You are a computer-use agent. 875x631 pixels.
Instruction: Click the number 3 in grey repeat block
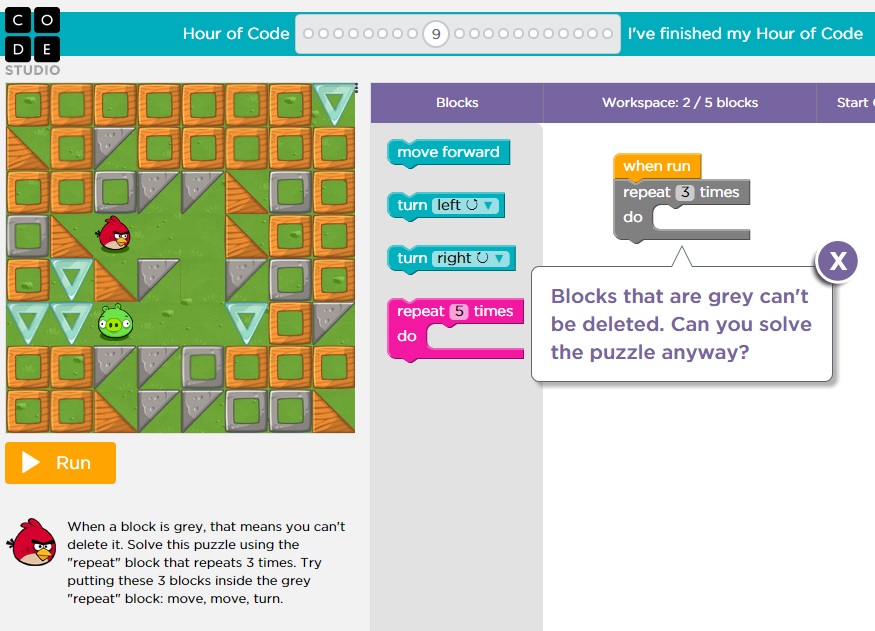click(x=685, y=192)
